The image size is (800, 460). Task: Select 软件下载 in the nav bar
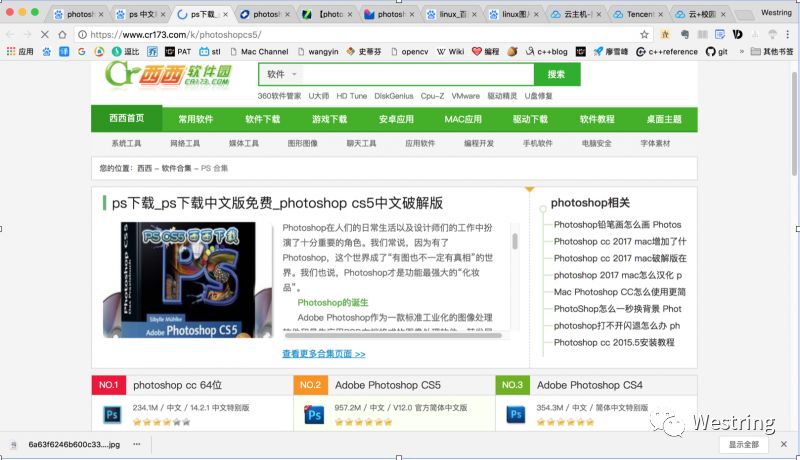point(262,119)
